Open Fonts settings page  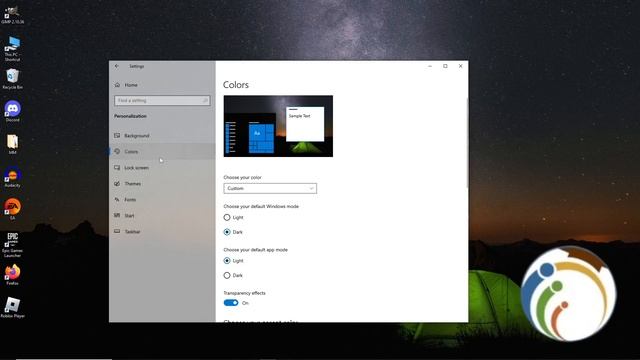(162, 200)
